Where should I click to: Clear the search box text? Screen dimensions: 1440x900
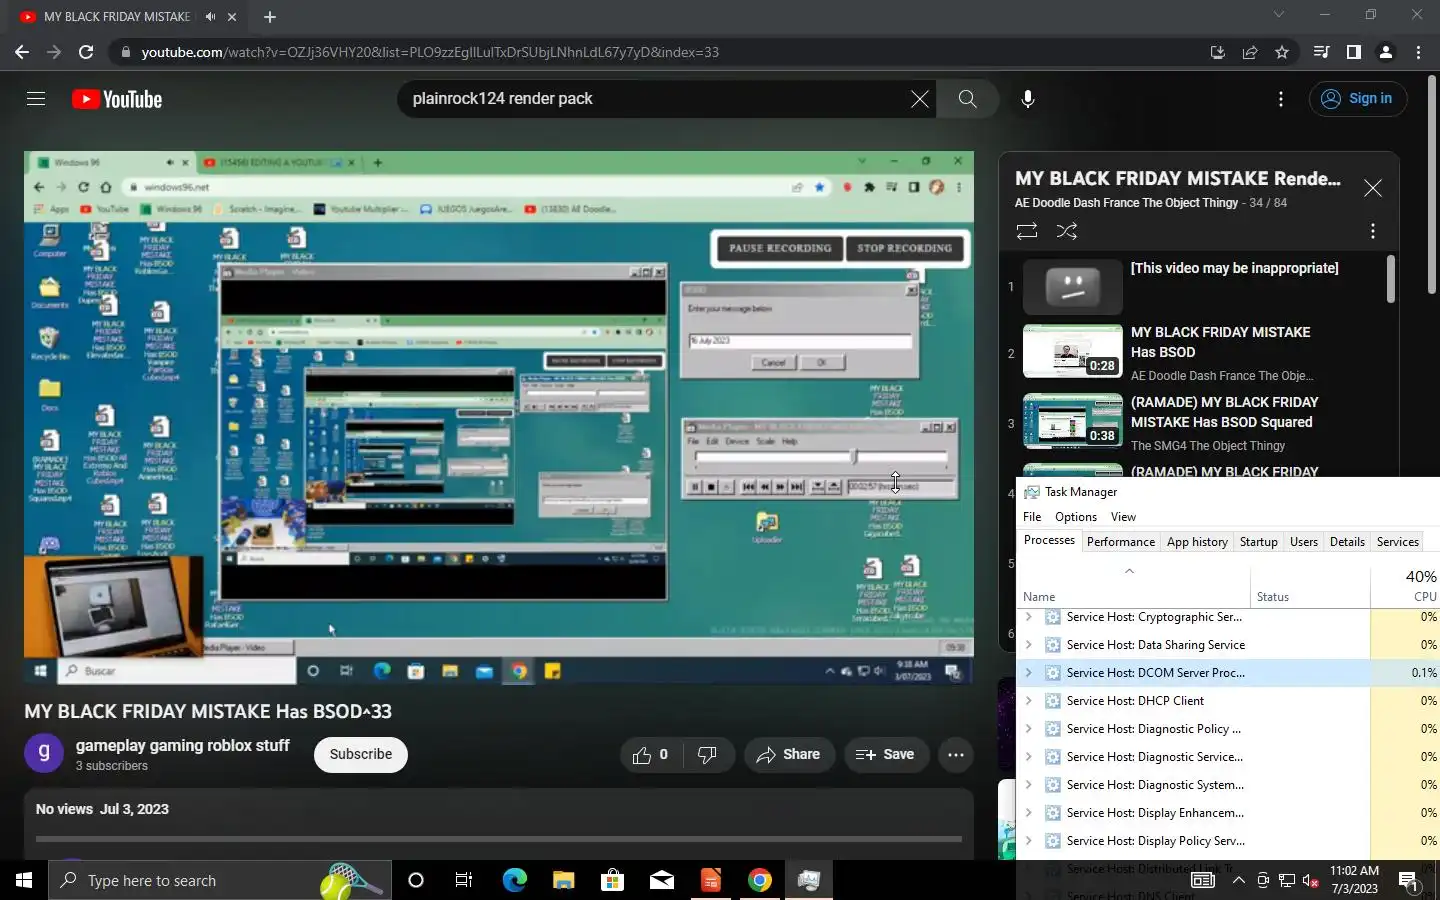point(919,99)
